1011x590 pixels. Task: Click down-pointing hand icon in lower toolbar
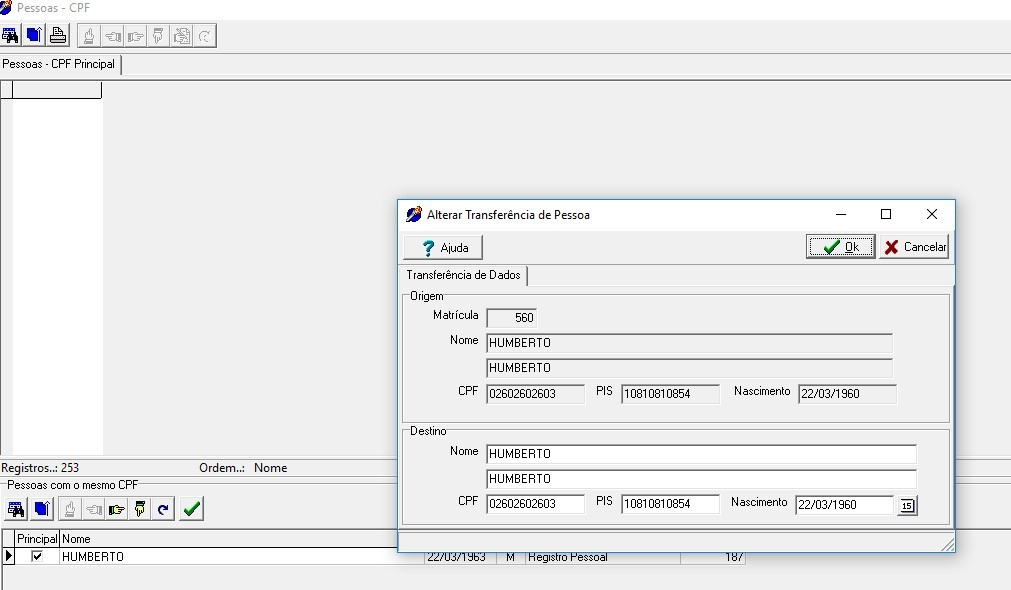pyautogui.click(x=140, y=509)
